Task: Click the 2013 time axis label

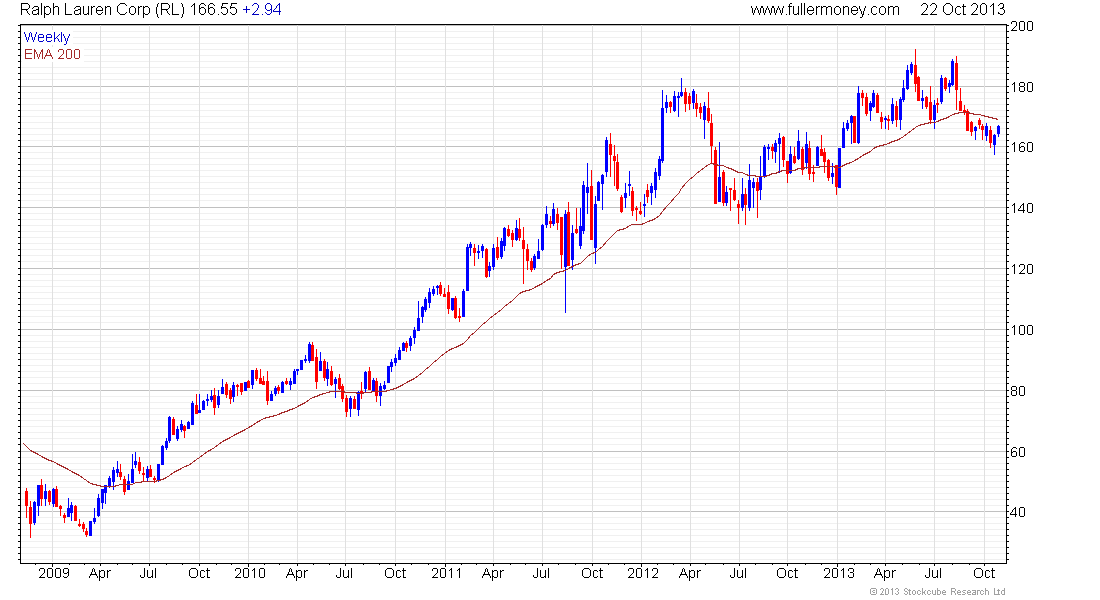Action: coord(839,573)
